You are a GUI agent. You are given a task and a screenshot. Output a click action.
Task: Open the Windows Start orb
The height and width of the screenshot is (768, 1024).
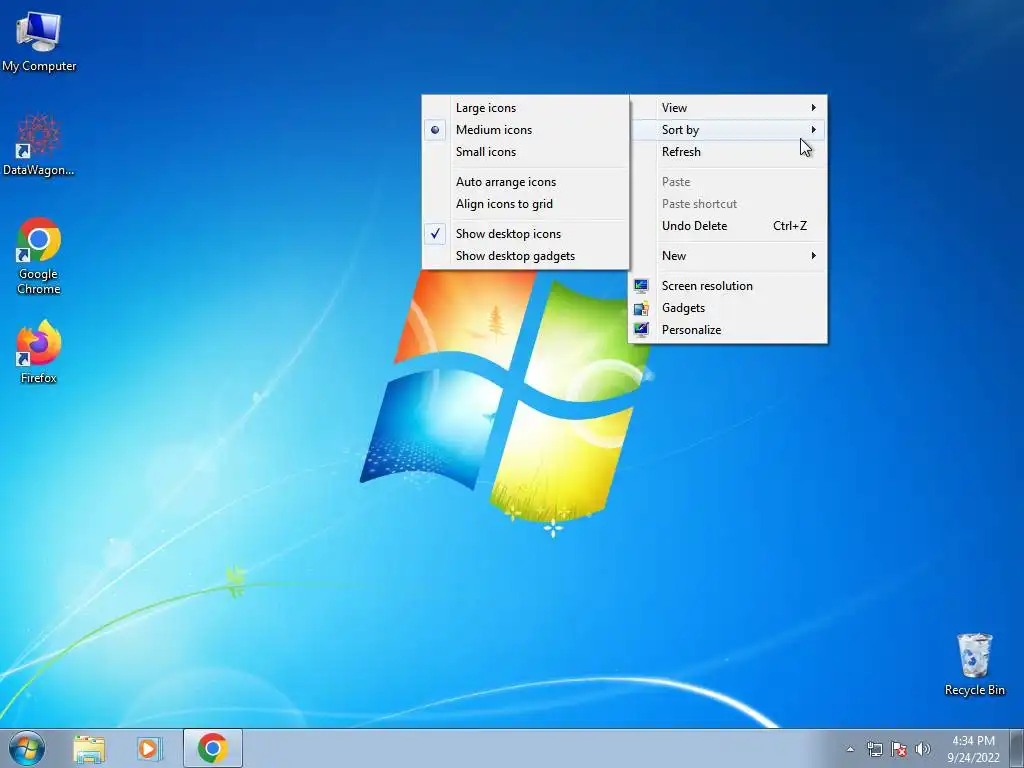coord(27,748)
